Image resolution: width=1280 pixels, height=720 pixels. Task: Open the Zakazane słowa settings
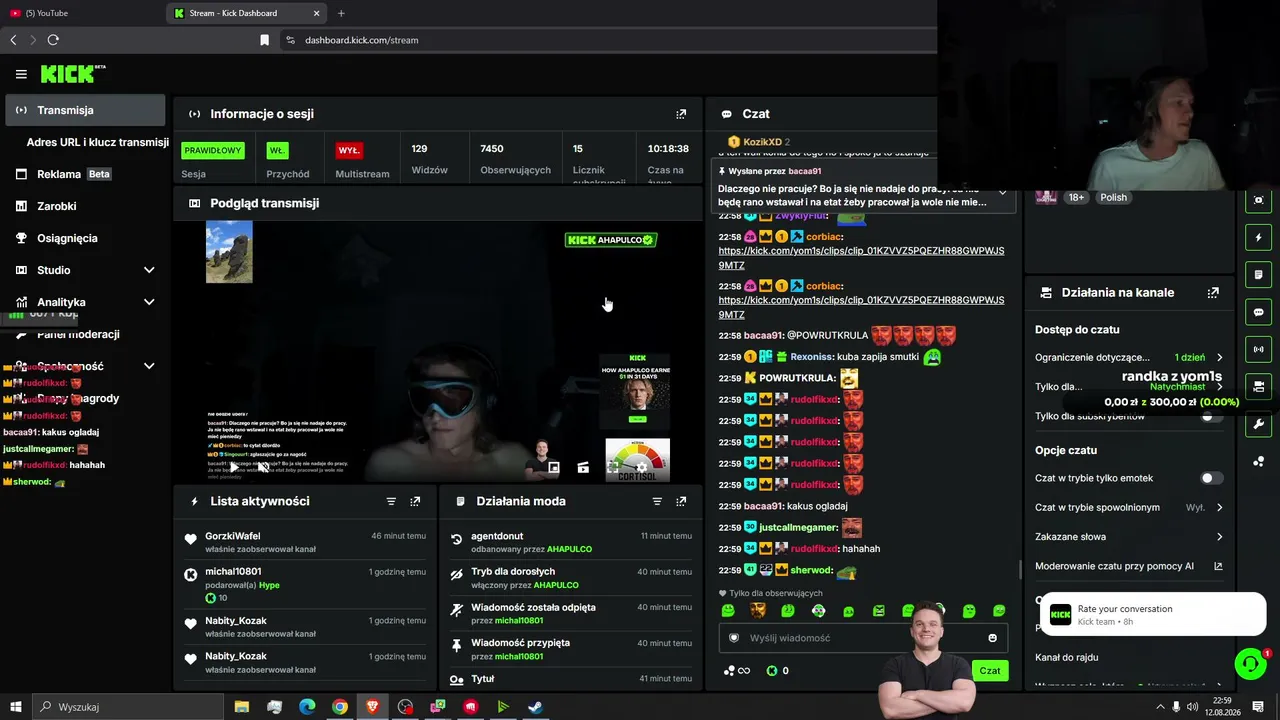pyautogui.click(x=1129, y=537)
